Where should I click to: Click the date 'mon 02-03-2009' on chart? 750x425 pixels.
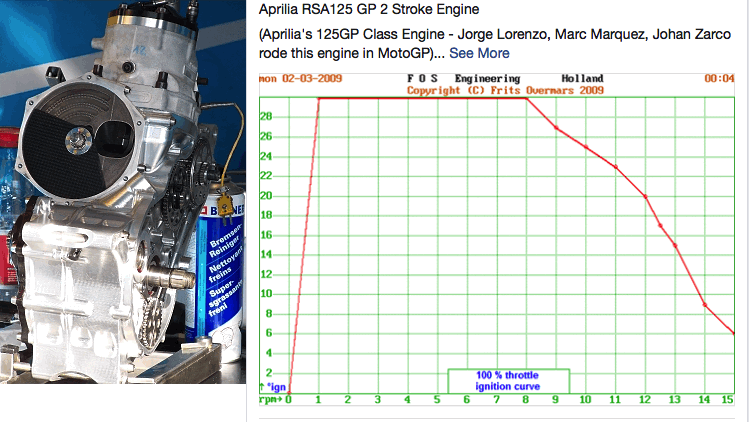tap(301, 78)
